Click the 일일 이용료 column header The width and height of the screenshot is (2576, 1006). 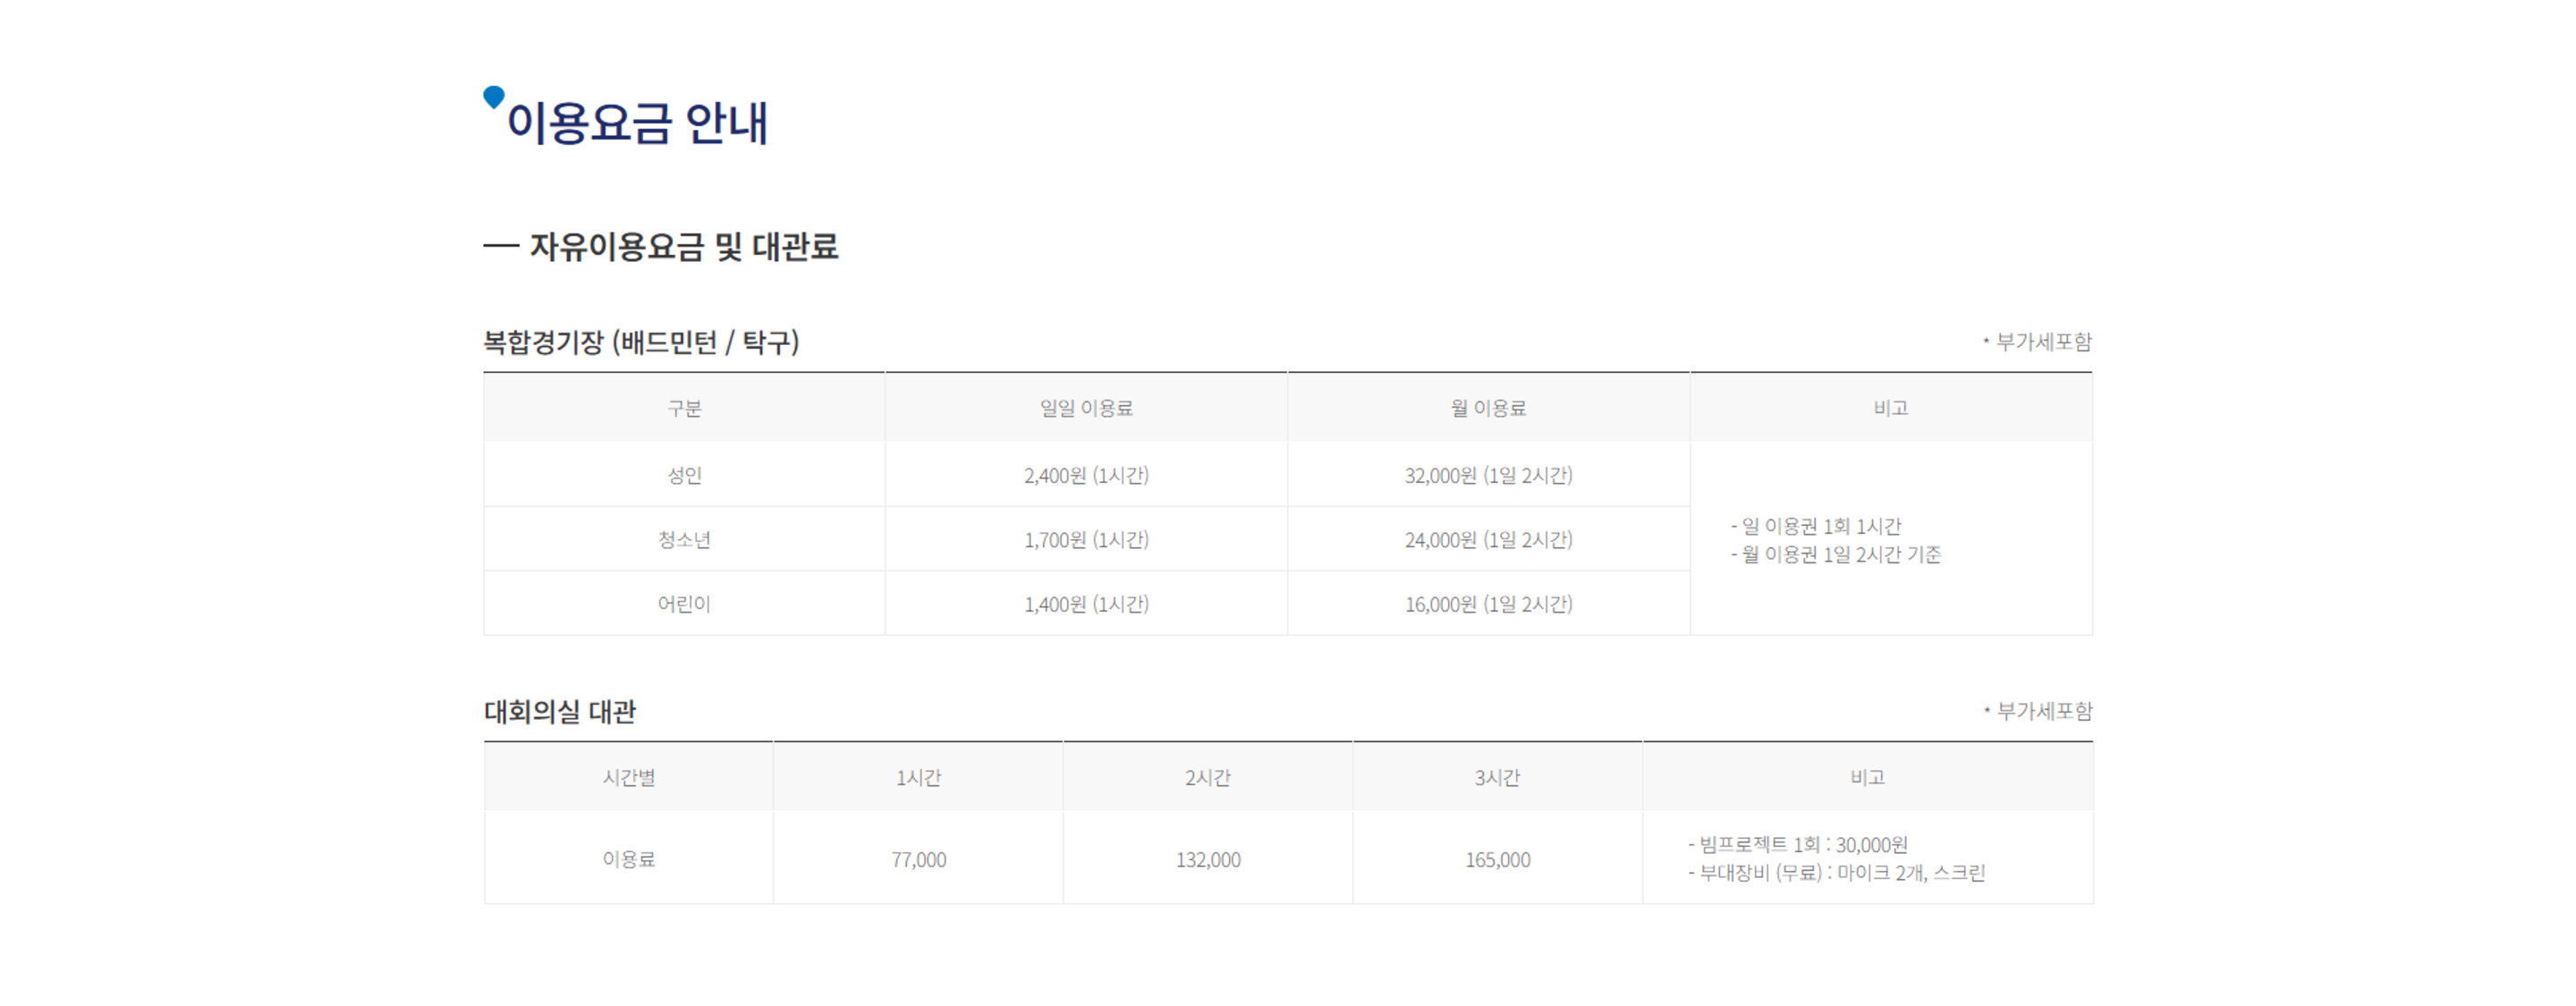1086,408
